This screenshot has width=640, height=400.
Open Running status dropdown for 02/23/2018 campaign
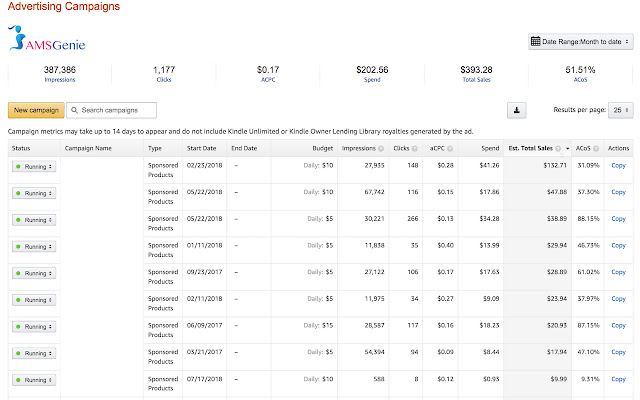coord(34,167)
